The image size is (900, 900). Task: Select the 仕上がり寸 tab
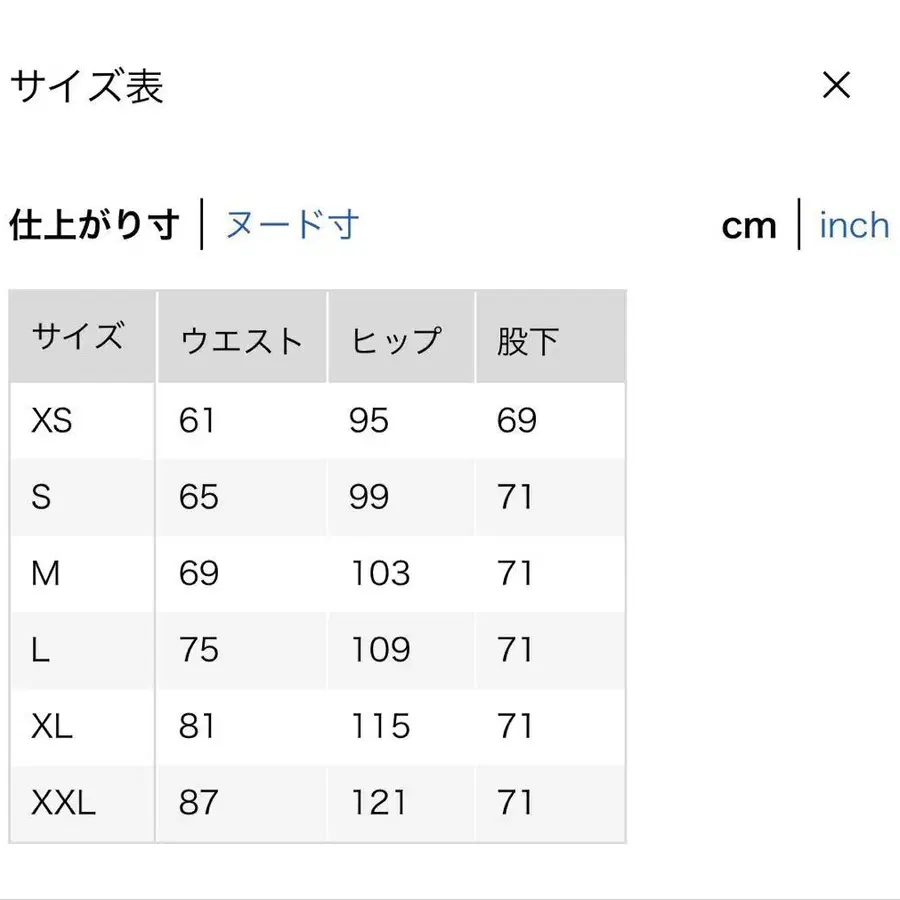tap(94, 225)
